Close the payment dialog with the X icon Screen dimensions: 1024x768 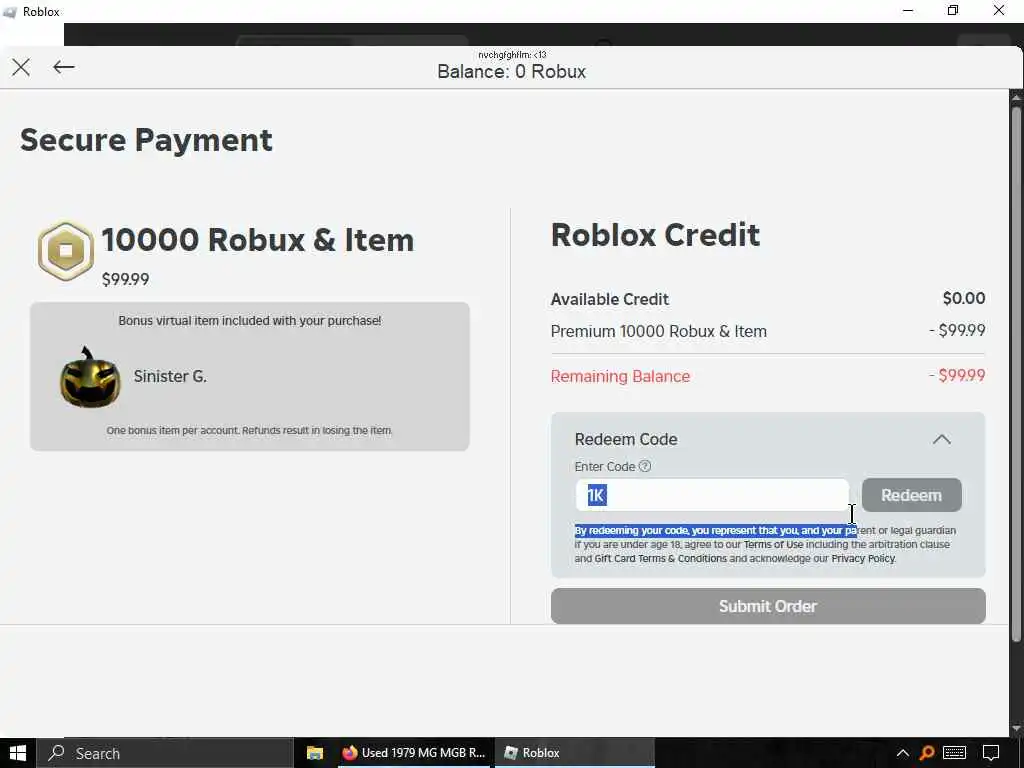tap(21, 67)
